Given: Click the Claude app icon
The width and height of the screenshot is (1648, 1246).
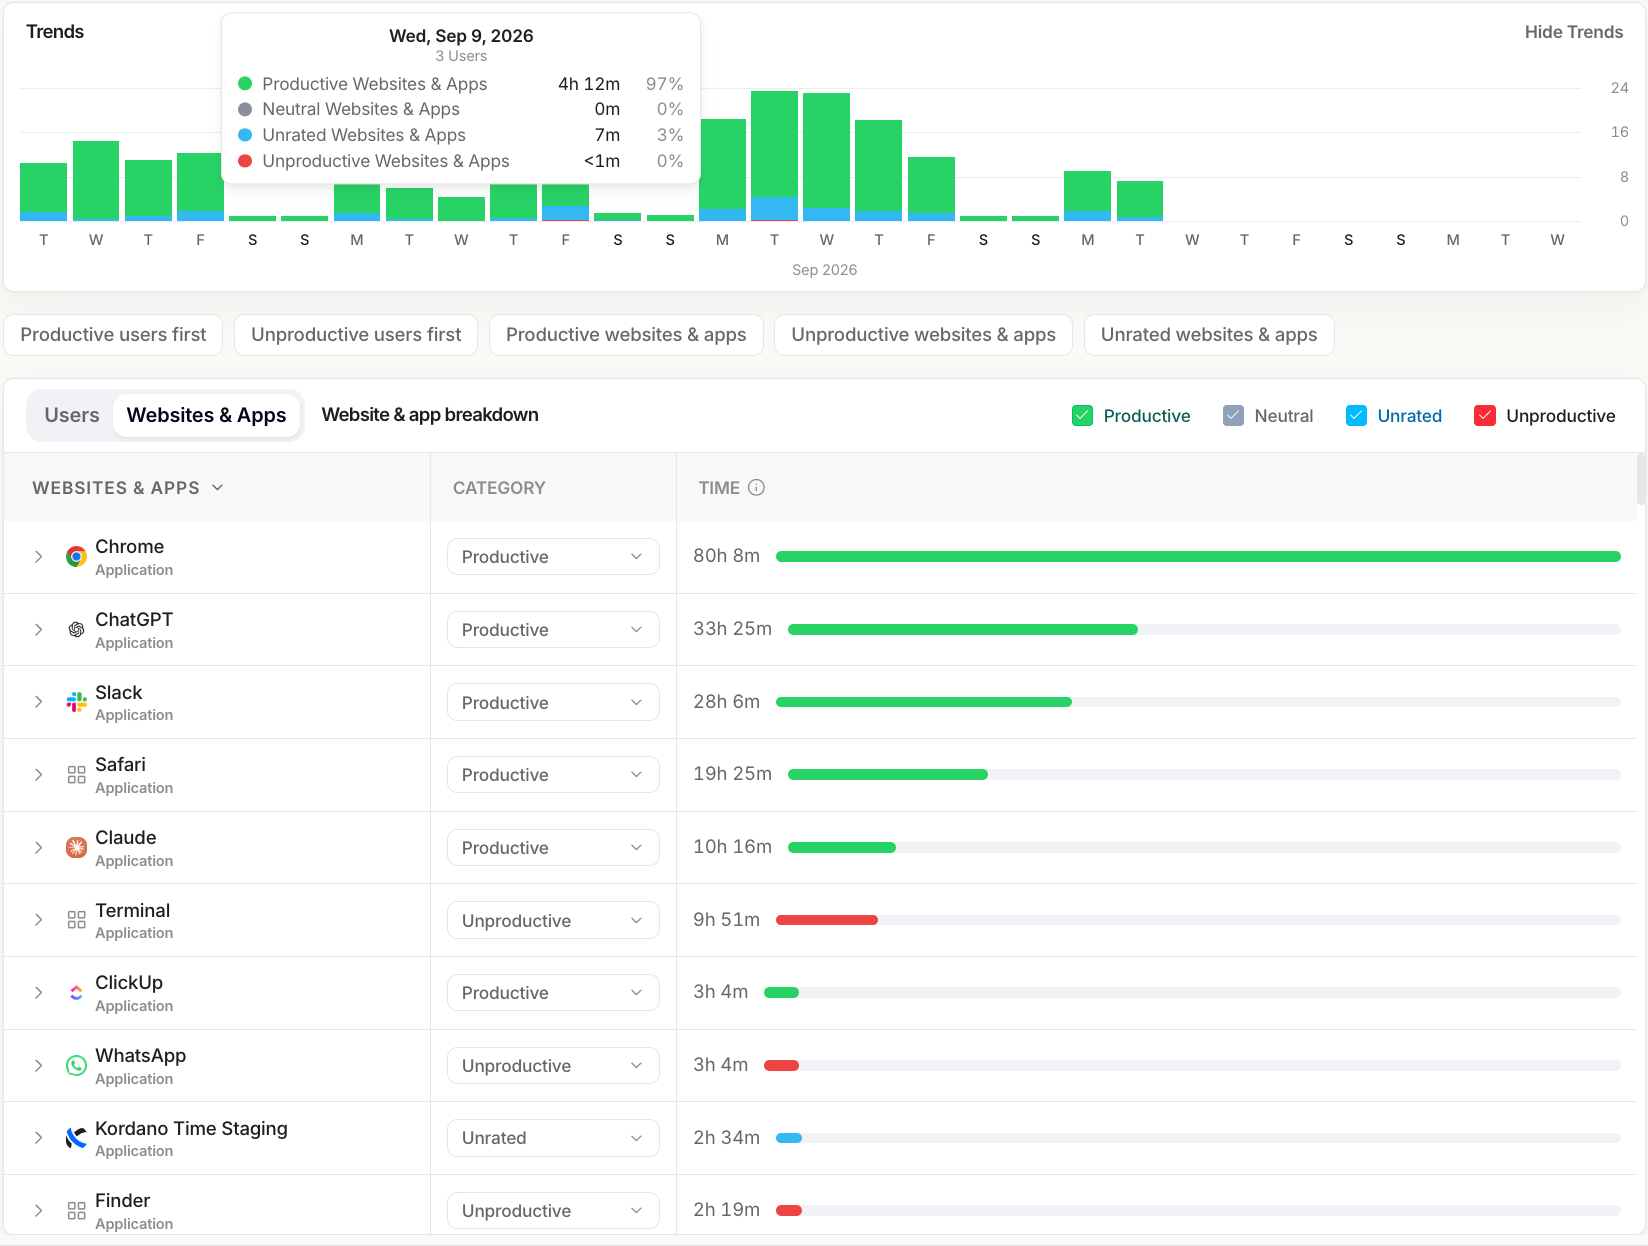Looking at the screenshot, I should tap(76, 848).
